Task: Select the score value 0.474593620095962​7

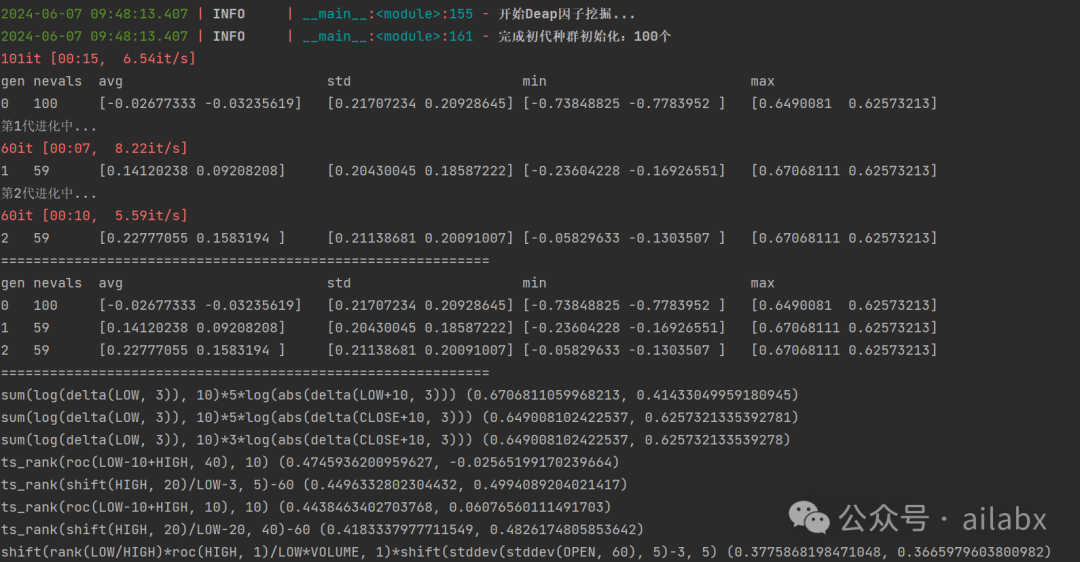Action: pyautogui.click(x=359, y=462)
